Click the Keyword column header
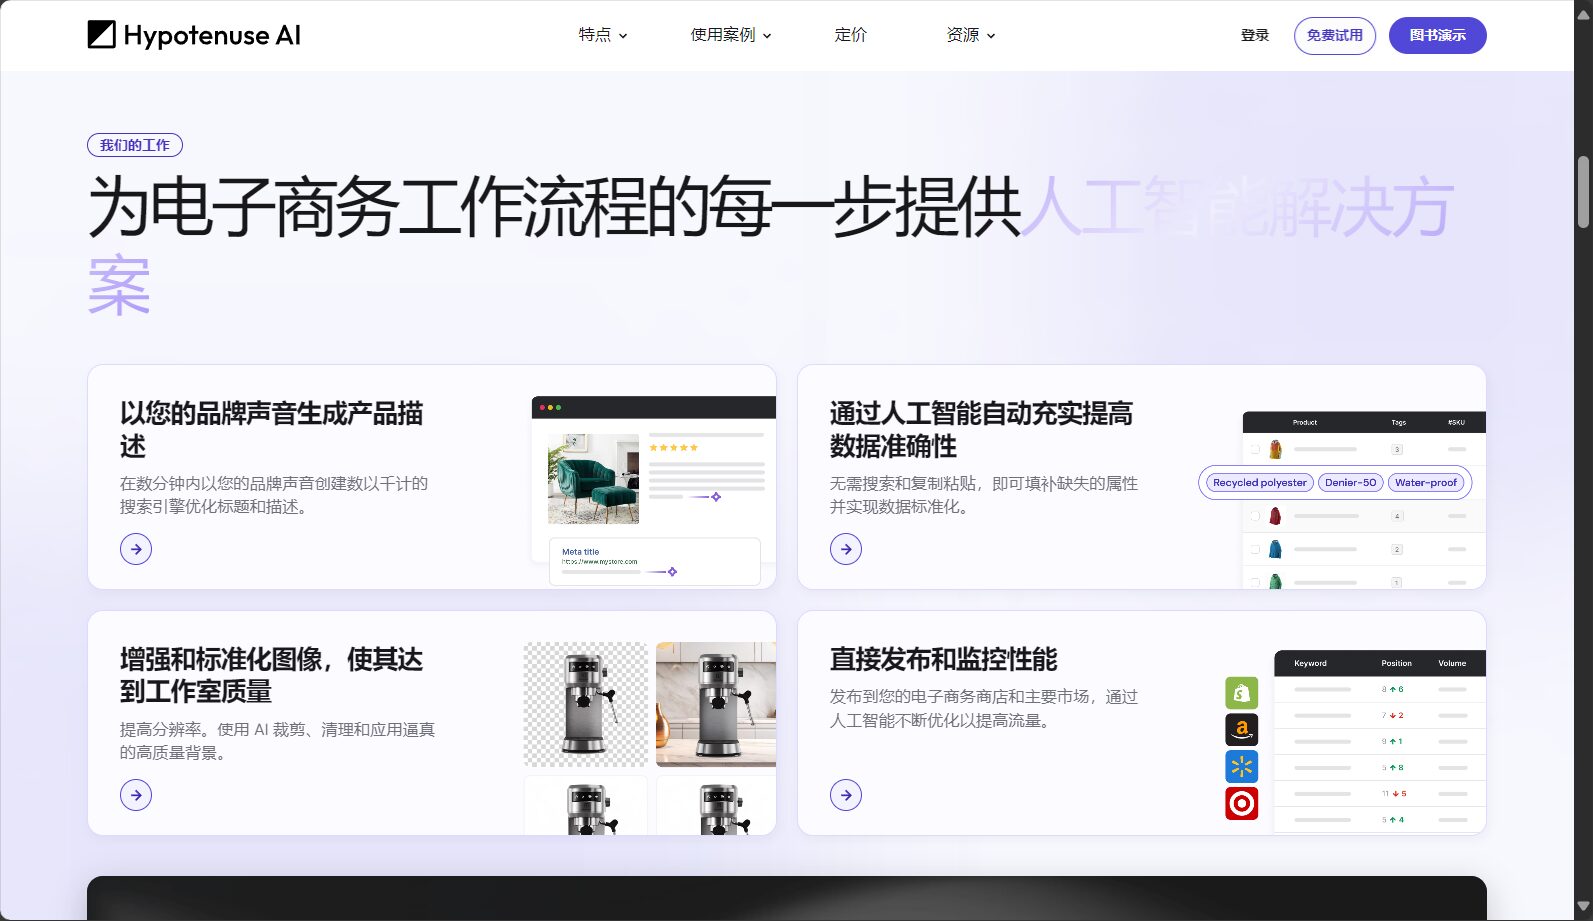This screenshot has width=1593, height=921. tap(1310, 663)
